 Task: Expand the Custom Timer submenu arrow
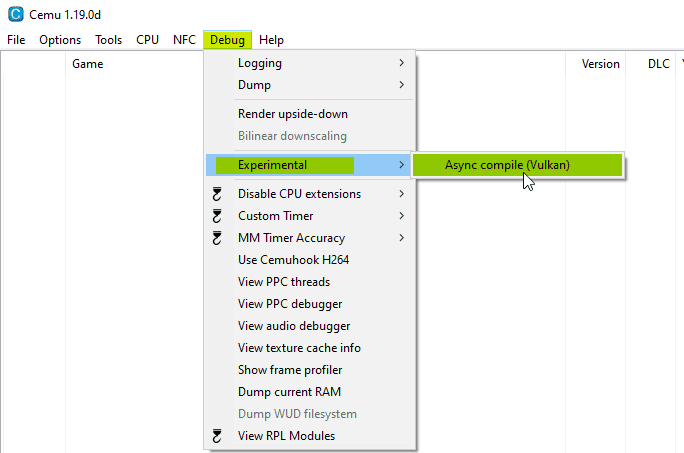click(x=401, y=216)
